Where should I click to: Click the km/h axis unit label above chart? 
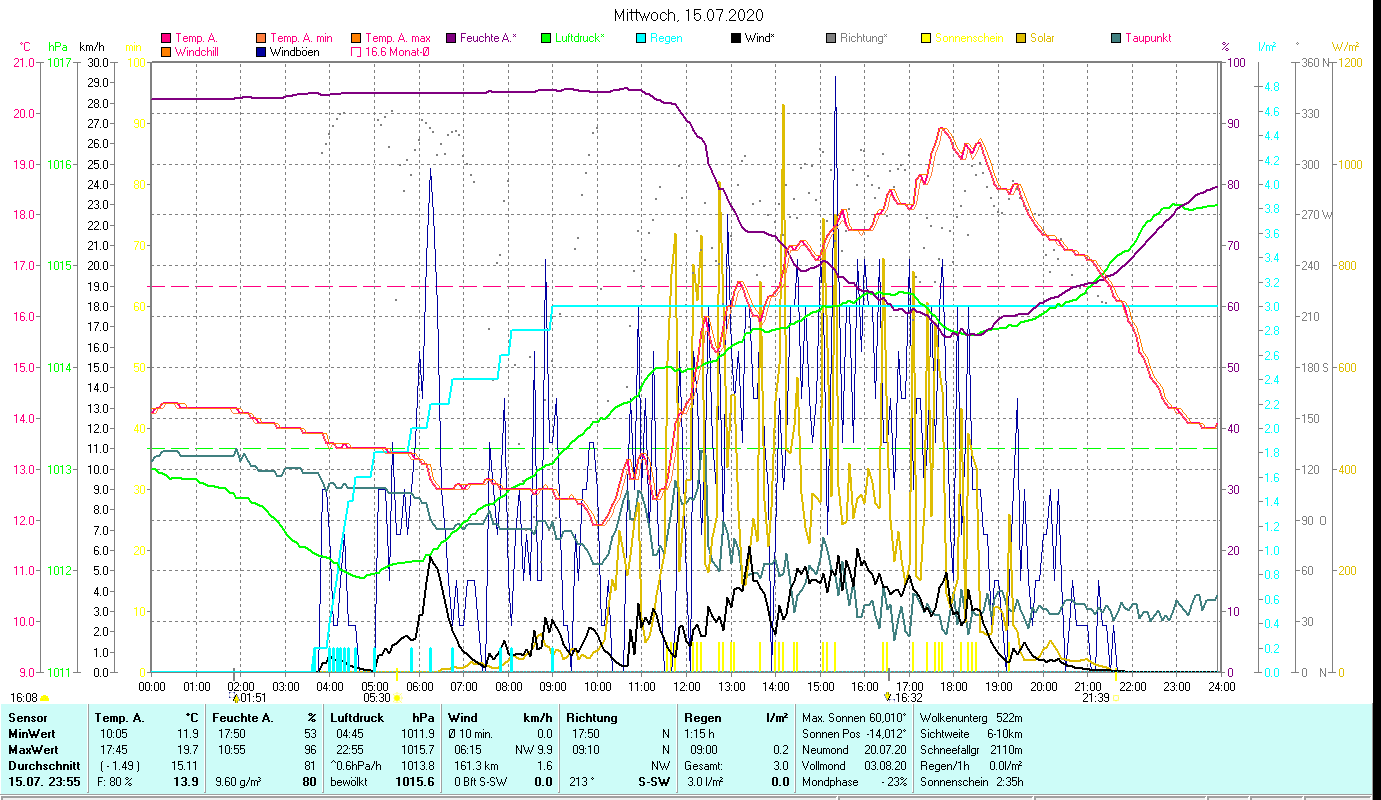point(91,47)
